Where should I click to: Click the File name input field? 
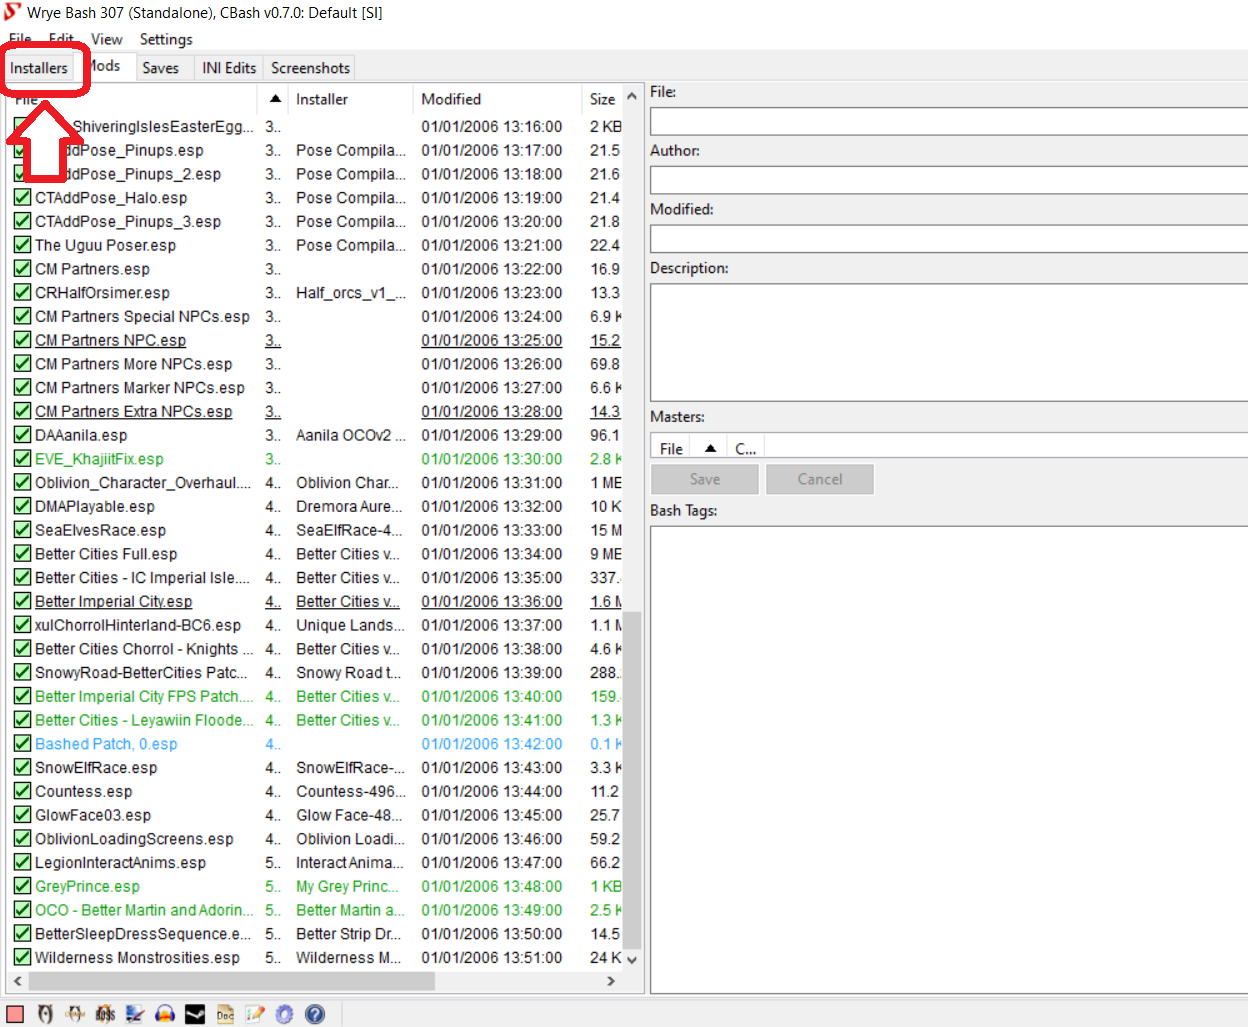(949, 121)
